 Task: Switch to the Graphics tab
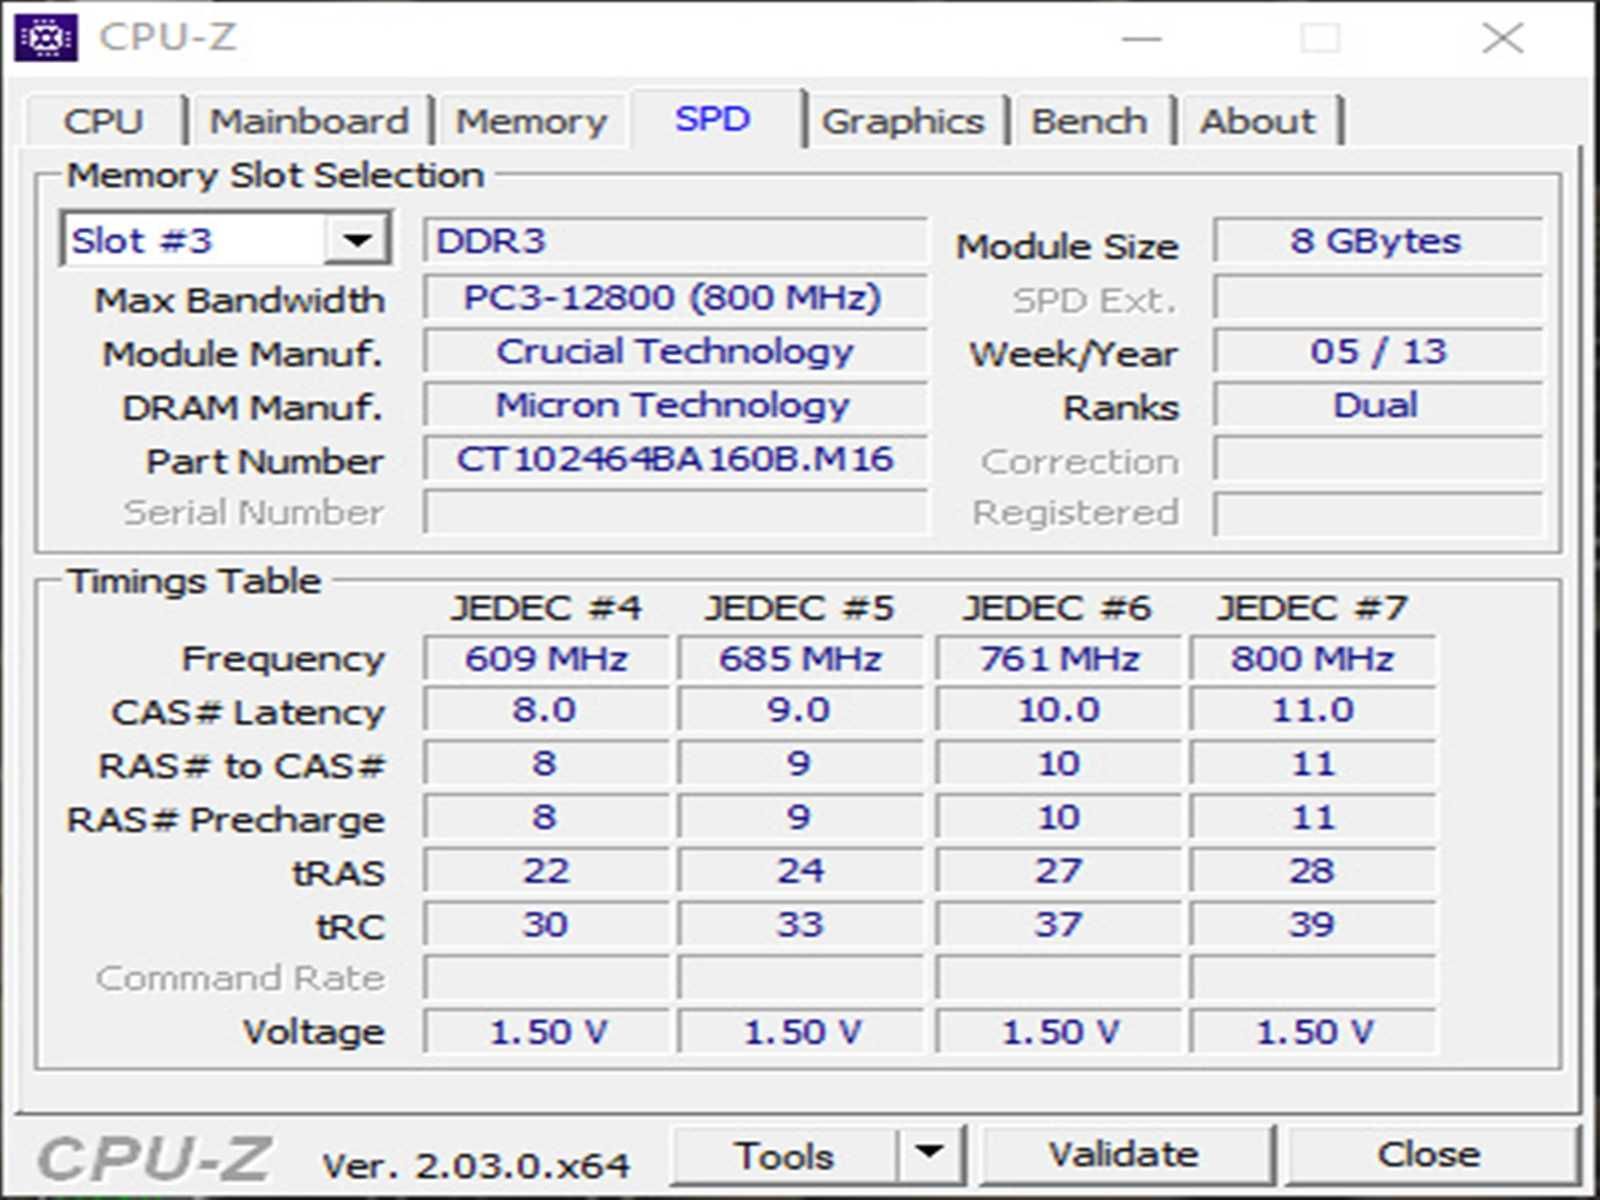[x=904, y=121]
